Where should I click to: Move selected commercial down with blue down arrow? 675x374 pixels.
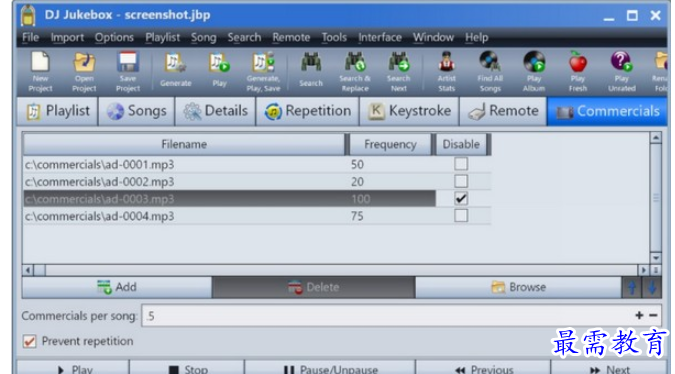point(652,287)
